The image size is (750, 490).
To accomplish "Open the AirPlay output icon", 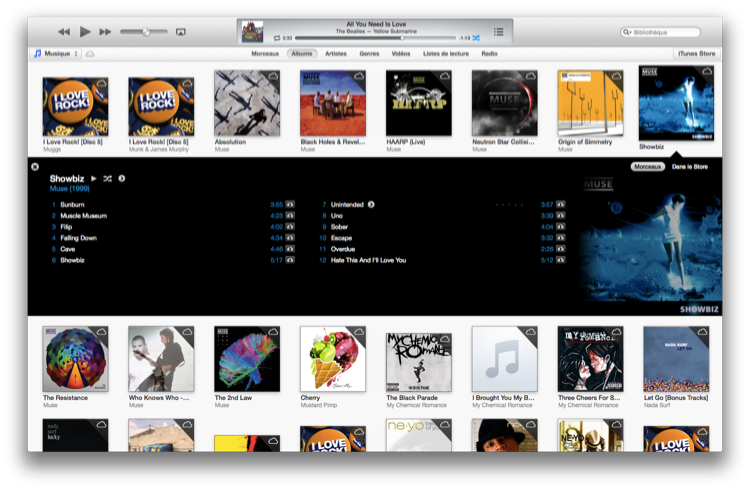I will (x=181, y=32).
